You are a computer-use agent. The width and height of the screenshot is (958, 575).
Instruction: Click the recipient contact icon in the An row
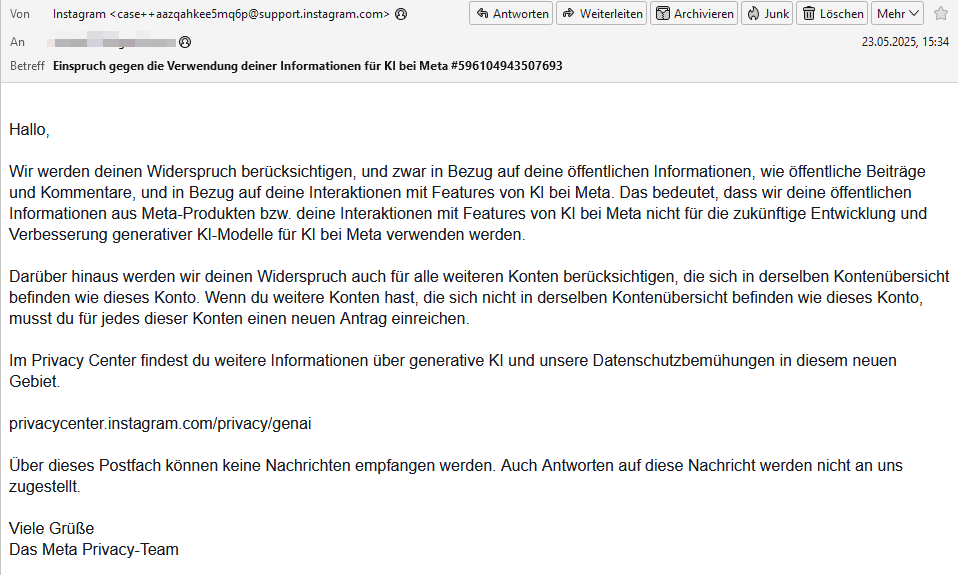click(185, 42)
